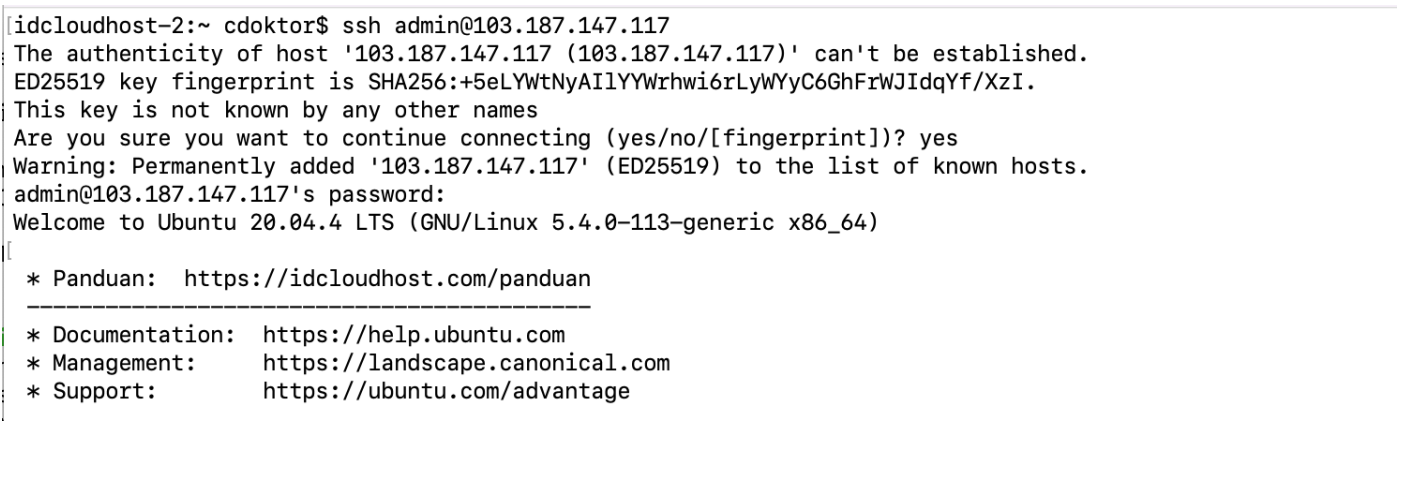
Task: Click the "Documentation:" label
Action: coord(139,333)
